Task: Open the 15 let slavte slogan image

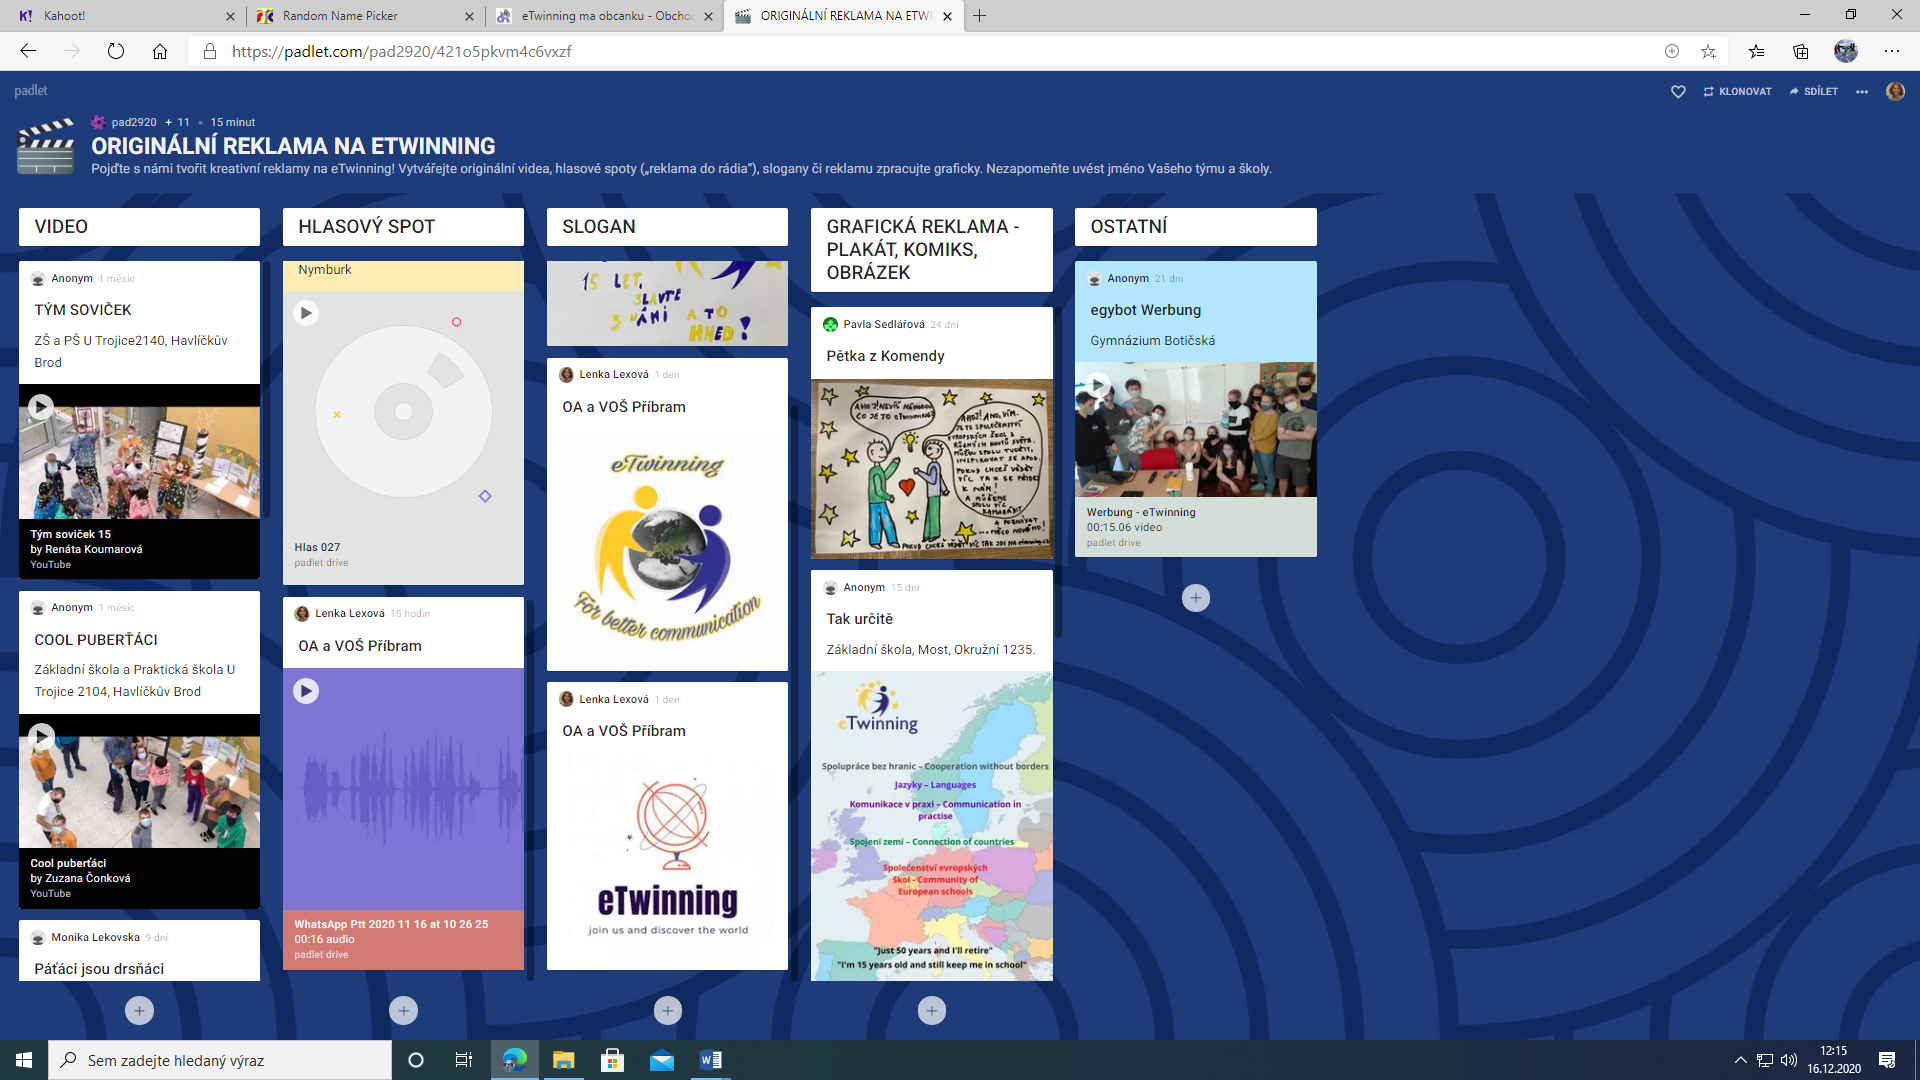Action: click(667, 303)
